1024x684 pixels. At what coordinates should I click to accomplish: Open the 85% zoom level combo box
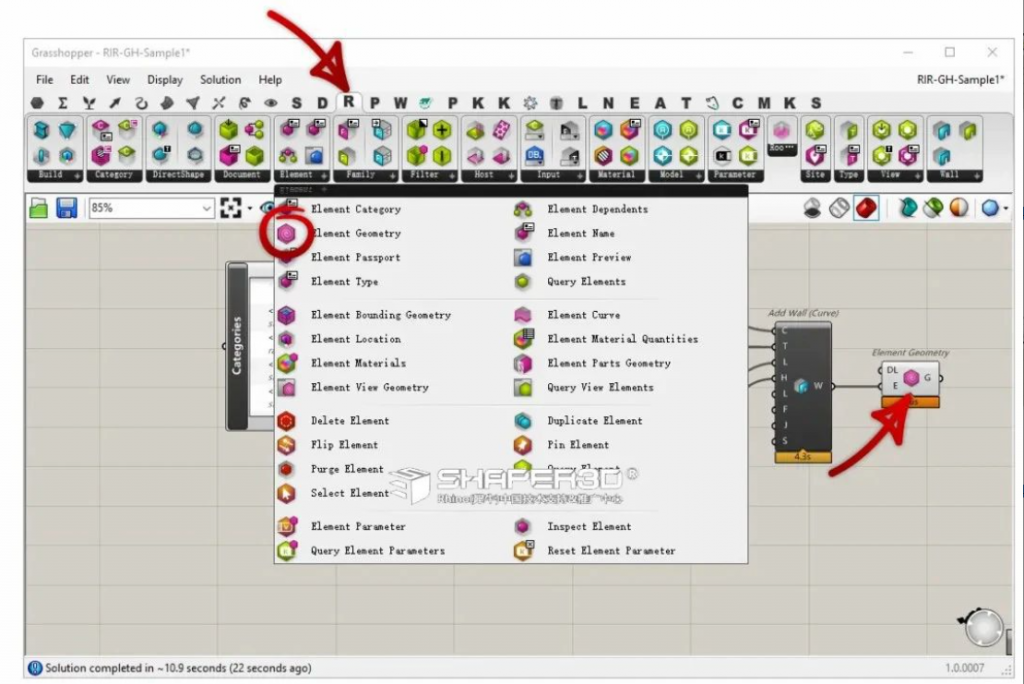click(x=151, y=208)
